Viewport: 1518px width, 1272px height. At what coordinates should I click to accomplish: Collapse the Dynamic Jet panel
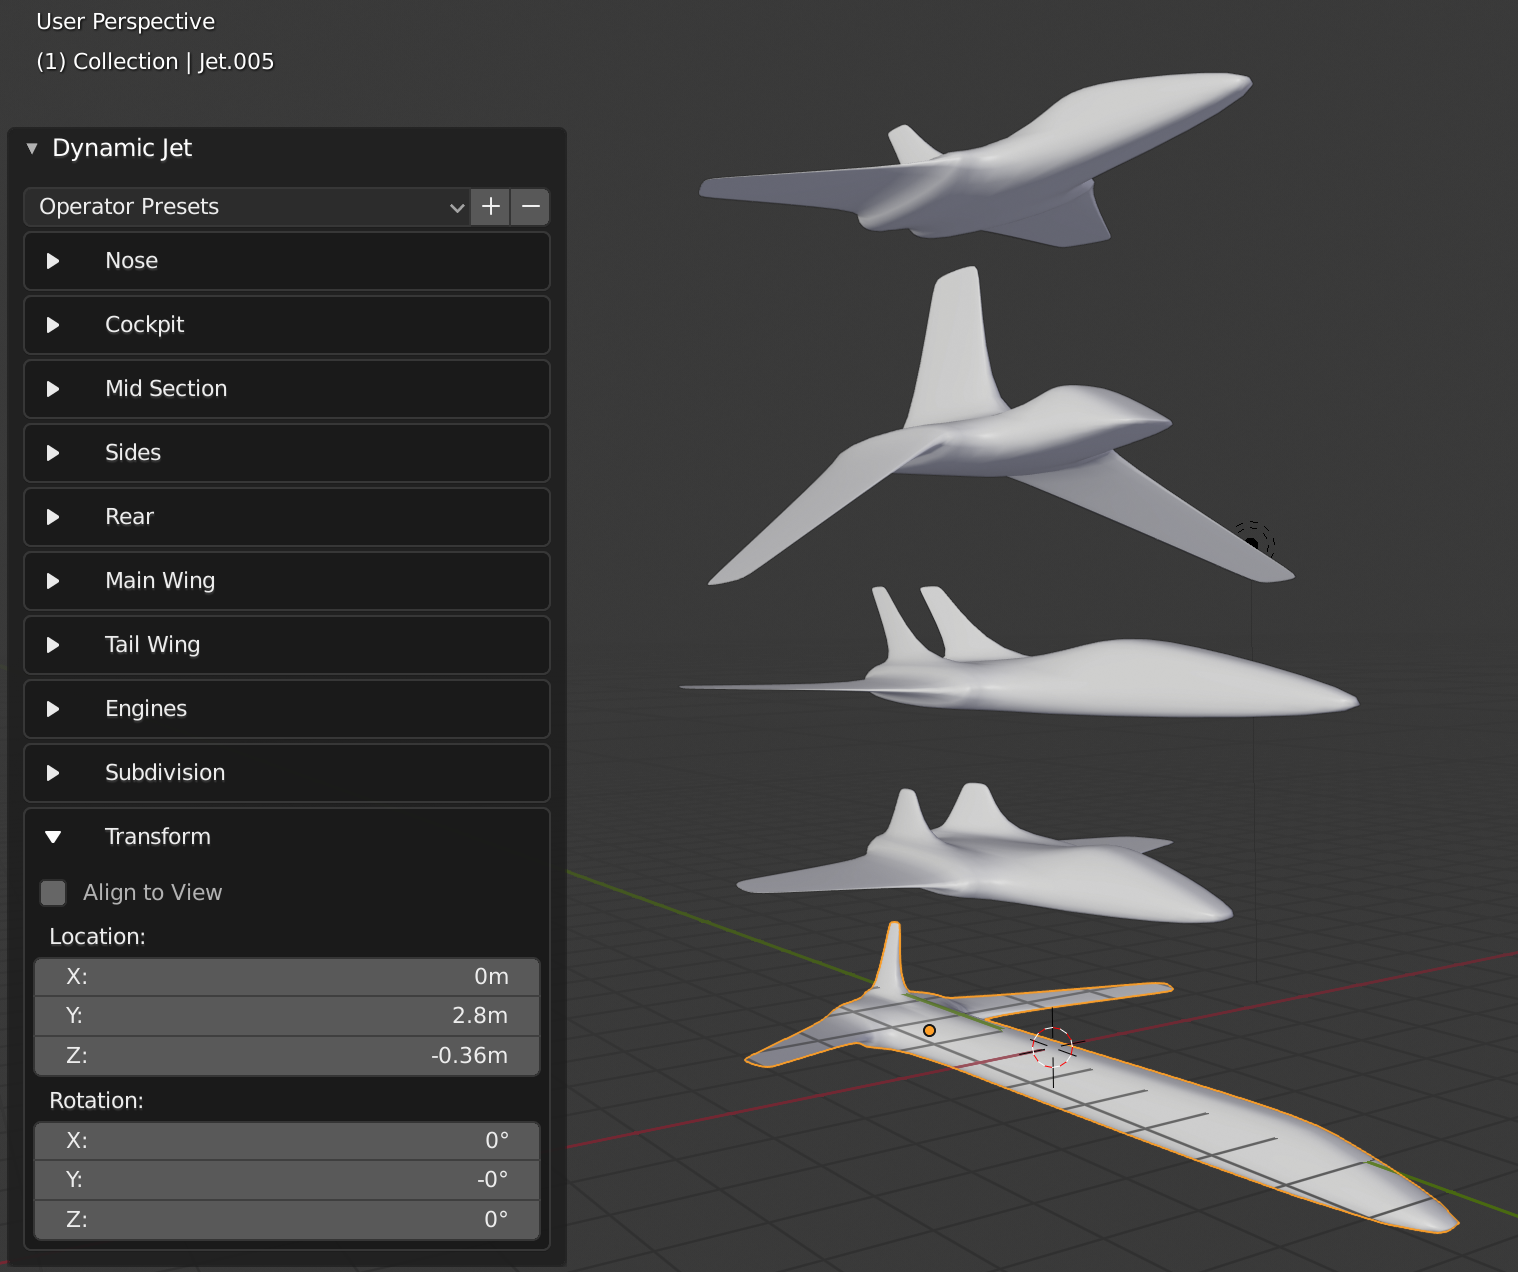click(31, 147)
